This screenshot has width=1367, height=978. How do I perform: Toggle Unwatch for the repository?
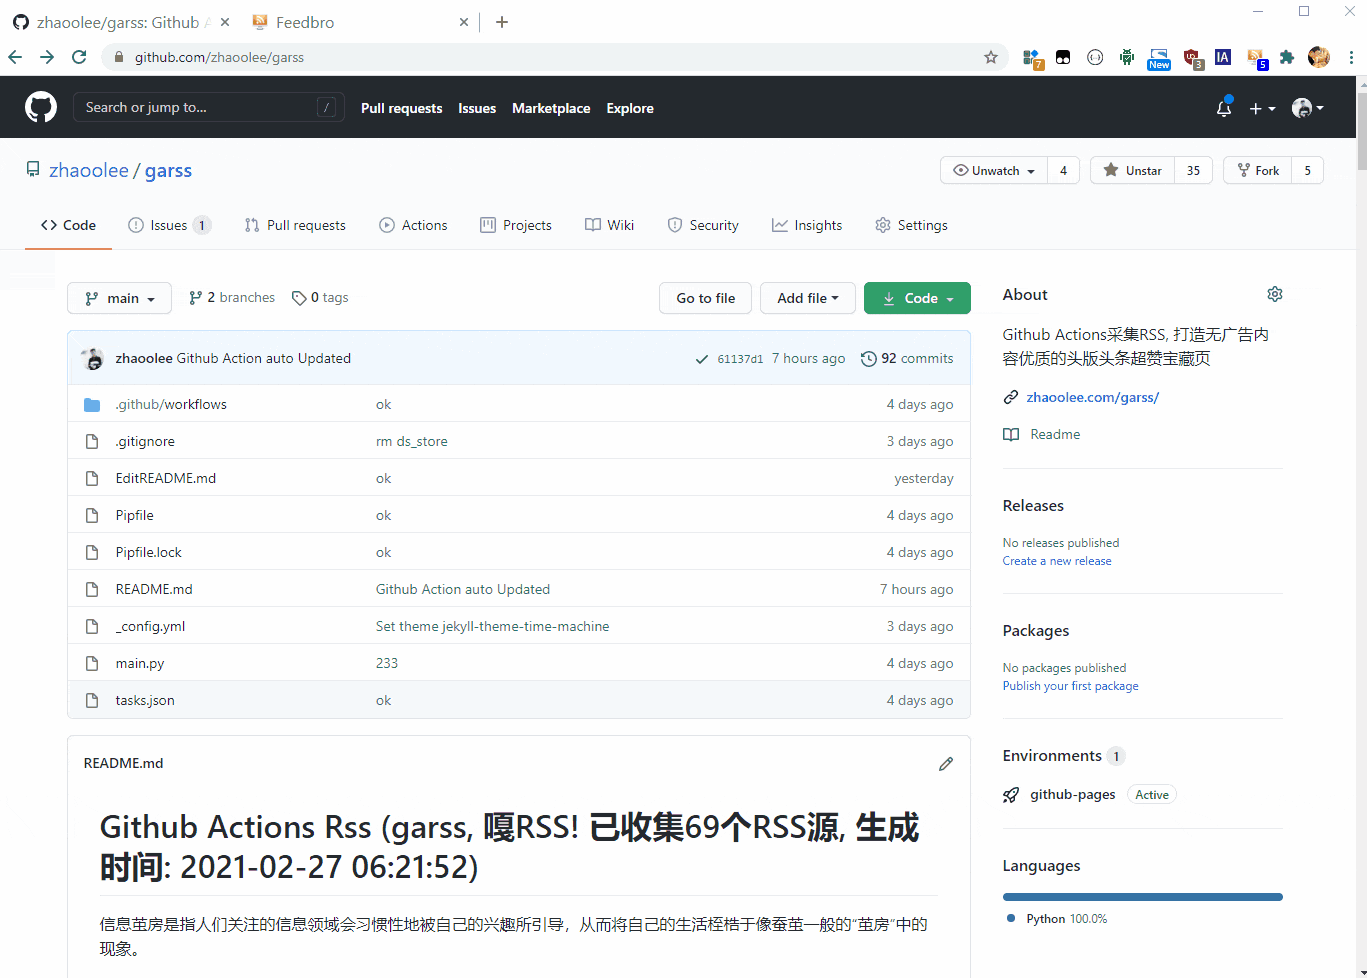click(994, 171)
